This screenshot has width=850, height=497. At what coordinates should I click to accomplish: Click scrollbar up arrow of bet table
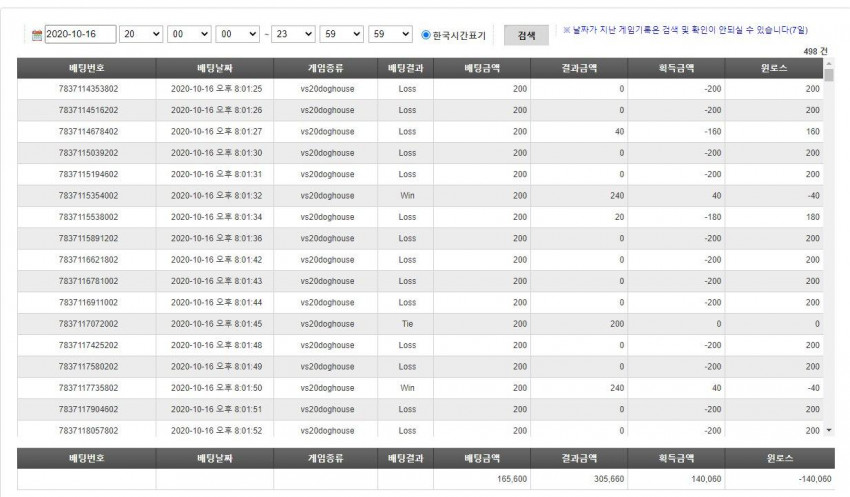coord(828,63)
